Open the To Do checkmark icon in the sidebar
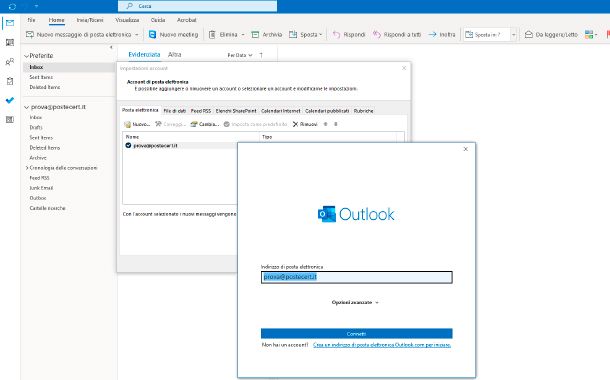The image size is (610, 380). click(10, 100)
